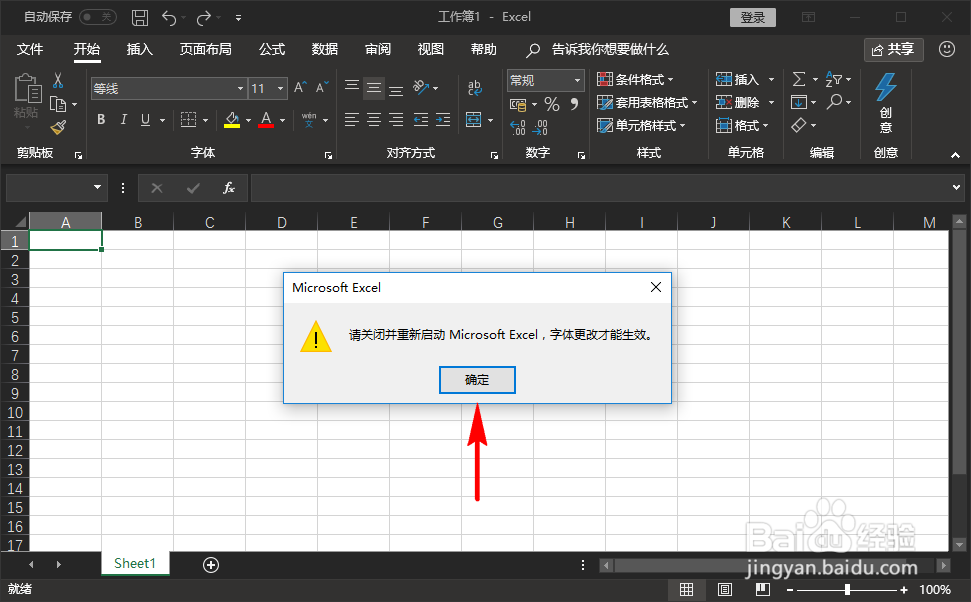This screenshot has height=602, width=971.
Task: Toggle AutoSave off
Action: pyautogui.click(x=97, y=17)
